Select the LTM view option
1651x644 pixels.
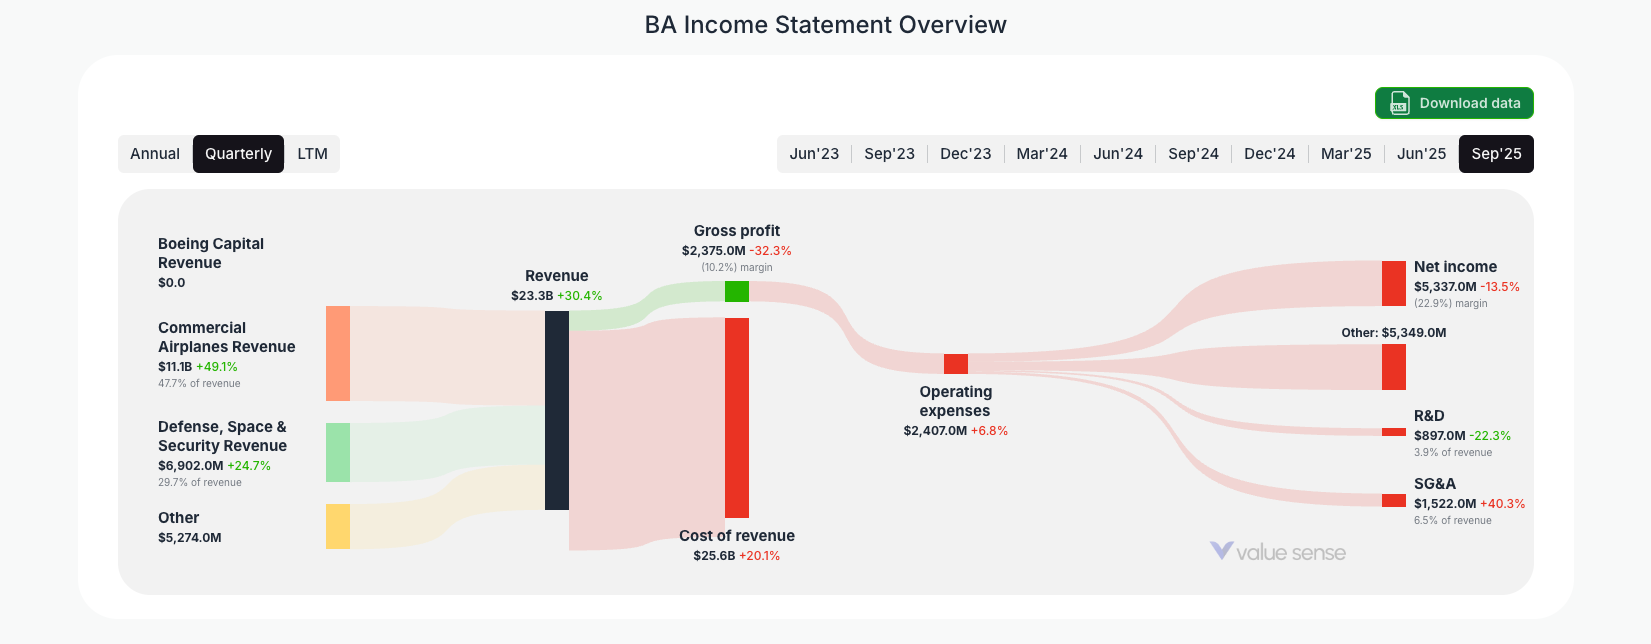pyautogui.click(x=312, y=153)
